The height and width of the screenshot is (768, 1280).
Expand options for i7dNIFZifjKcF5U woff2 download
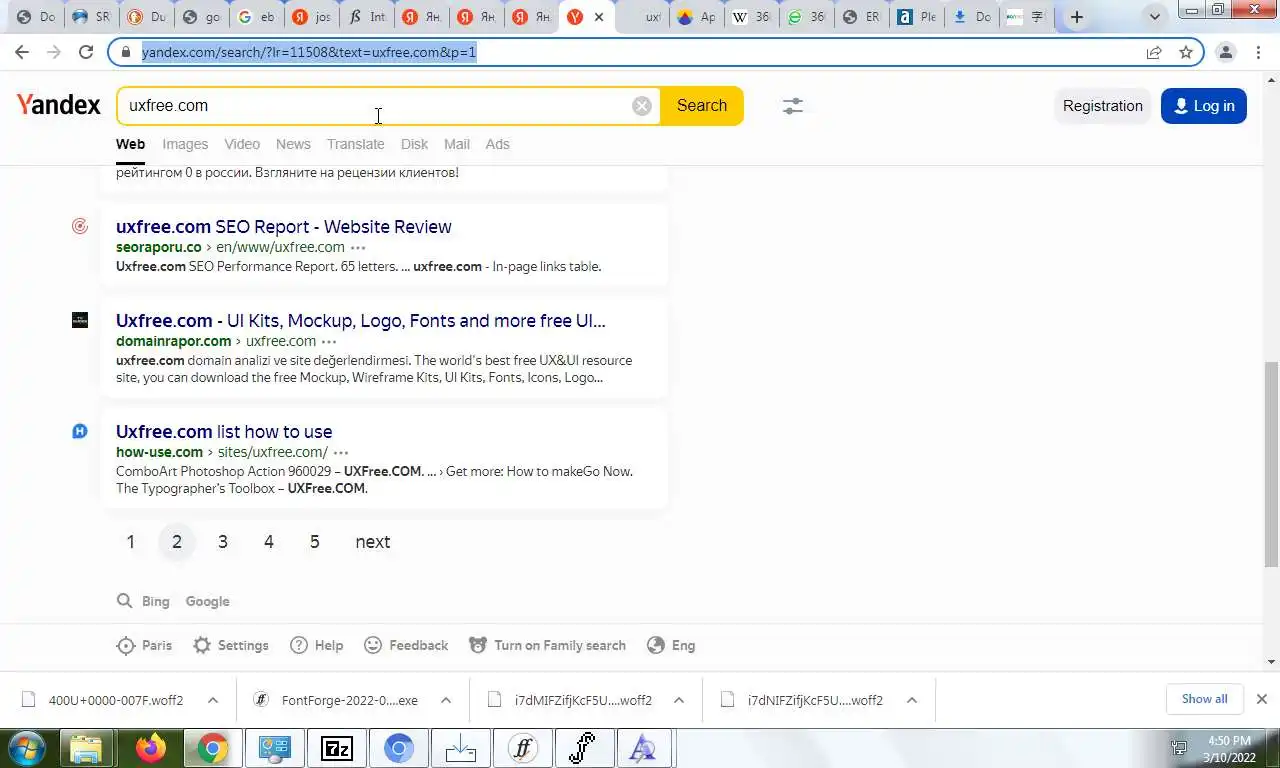click(912, 700)
